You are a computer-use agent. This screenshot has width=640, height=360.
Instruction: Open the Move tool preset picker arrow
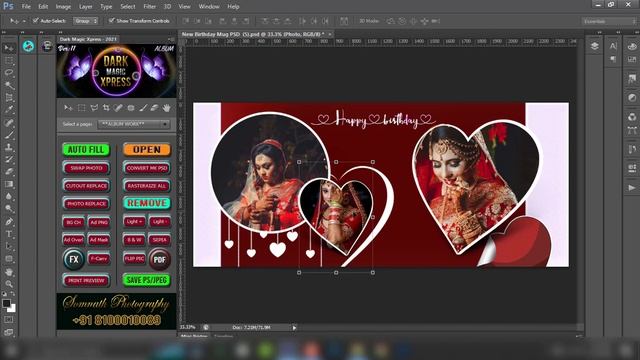click(24, 21)
